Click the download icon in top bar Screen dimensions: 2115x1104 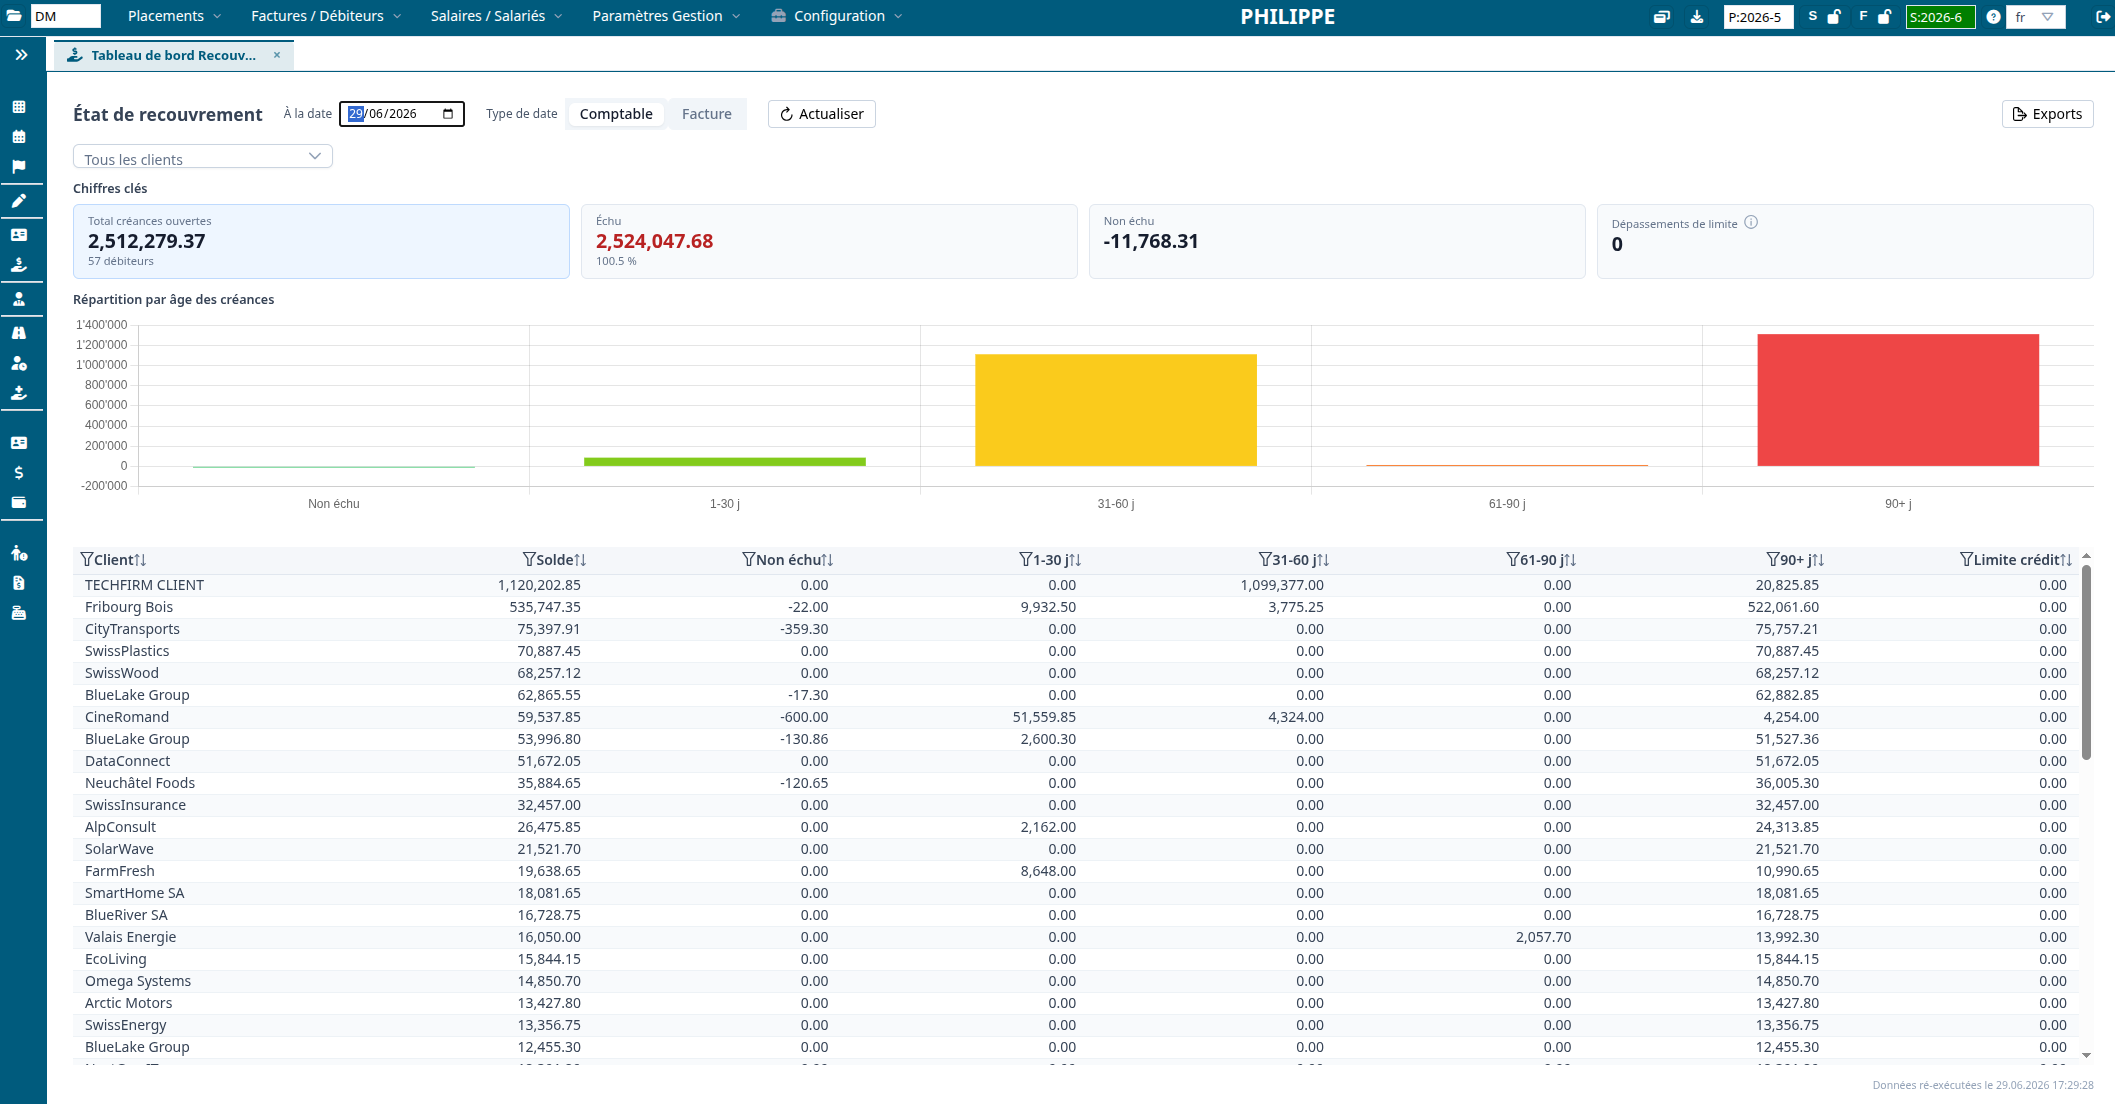[1697, 17]
